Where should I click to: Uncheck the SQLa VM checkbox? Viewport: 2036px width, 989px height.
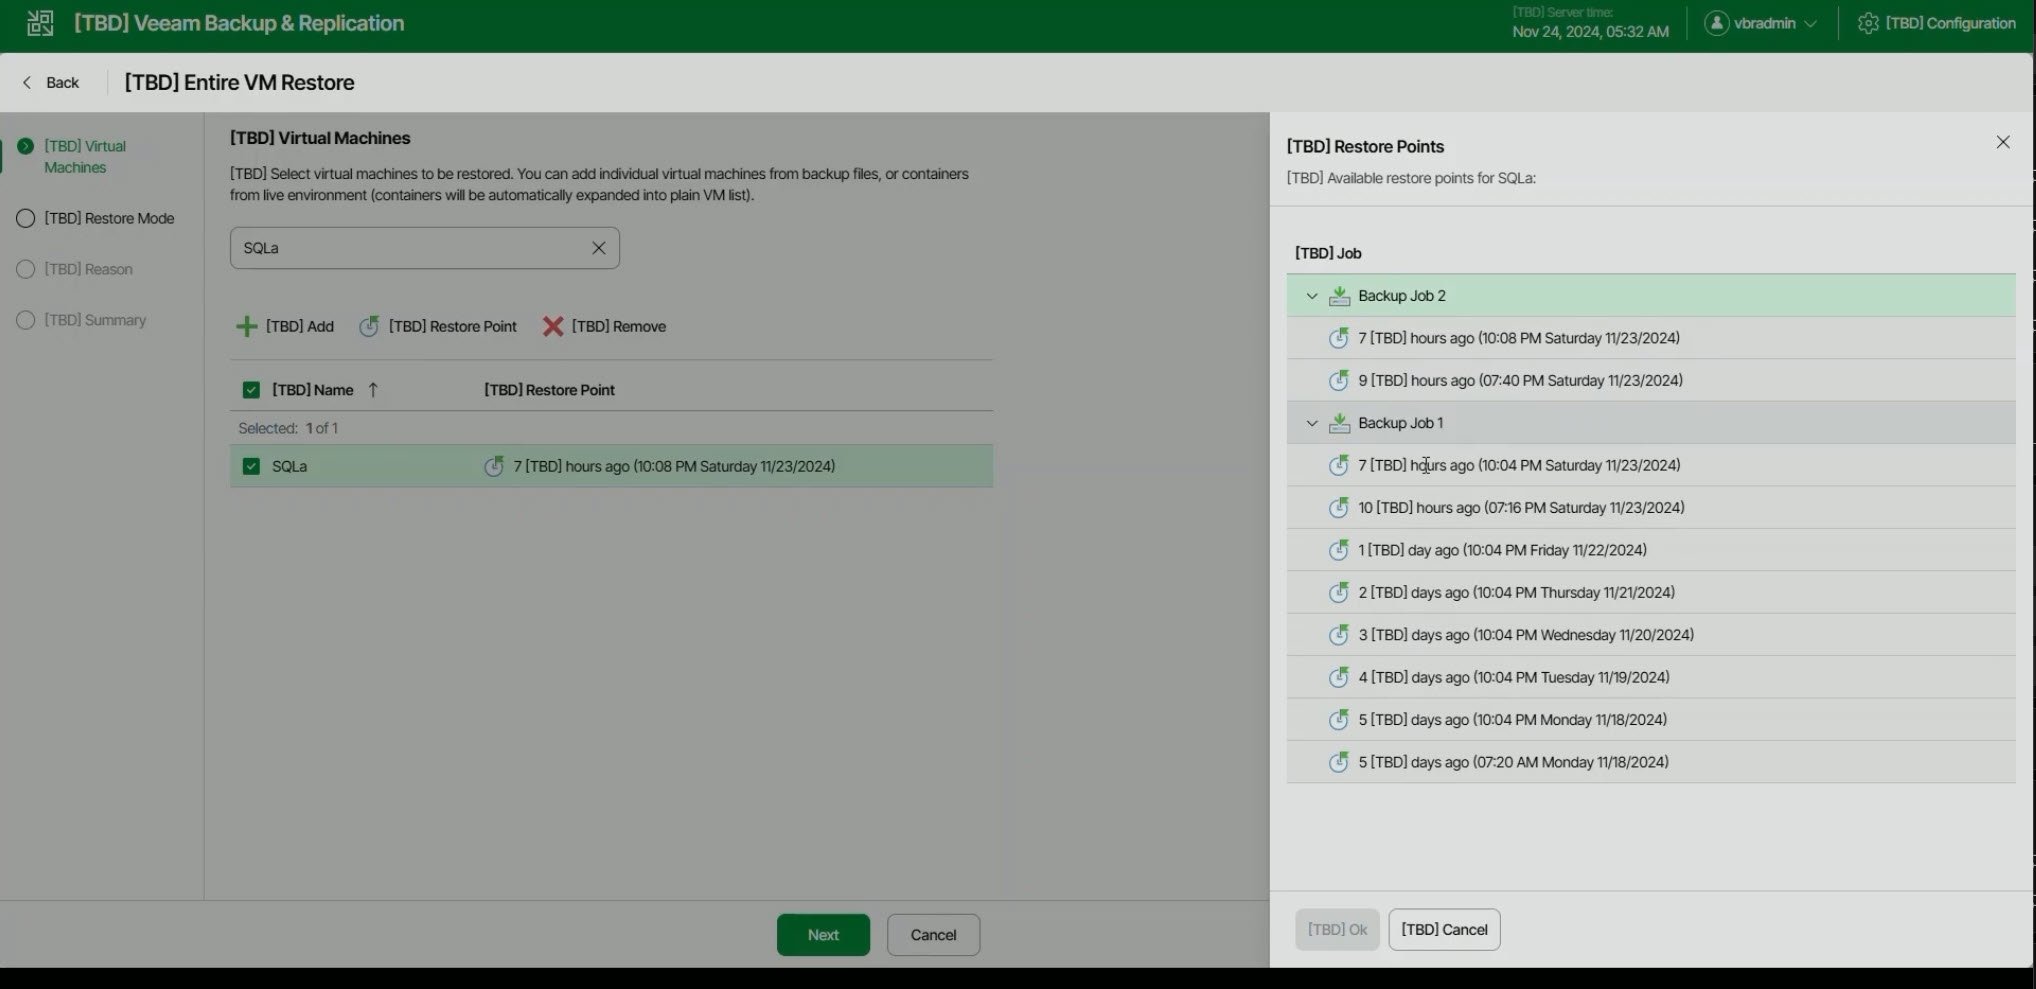point(251,466)
